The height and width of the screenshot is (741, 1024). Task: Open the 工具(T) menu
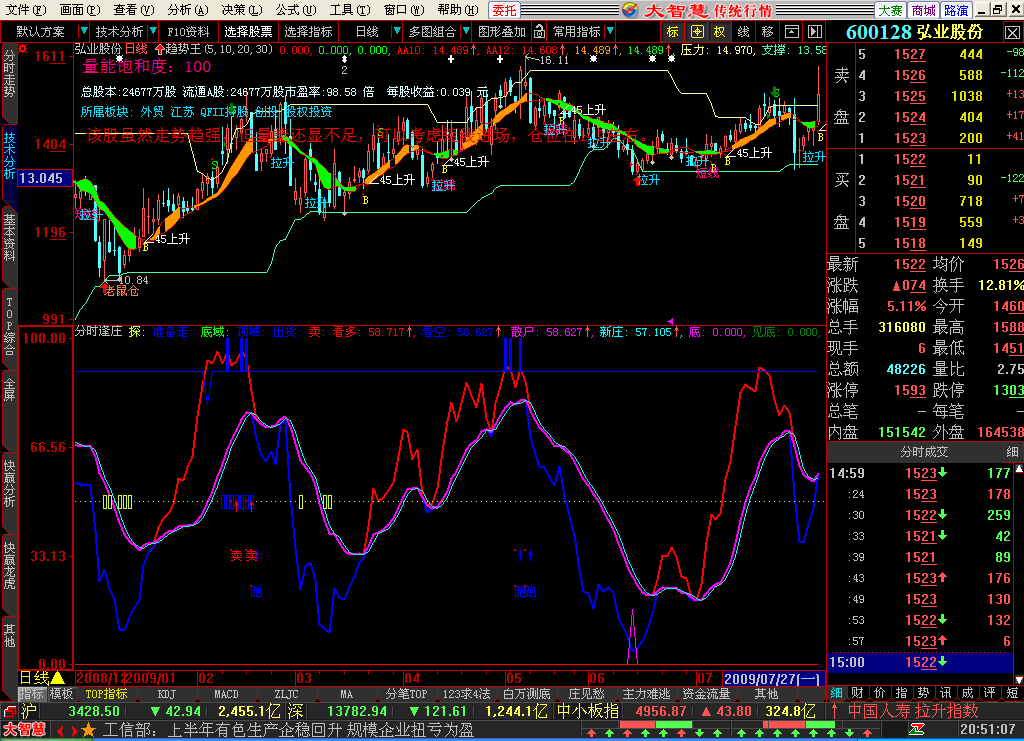349,10
